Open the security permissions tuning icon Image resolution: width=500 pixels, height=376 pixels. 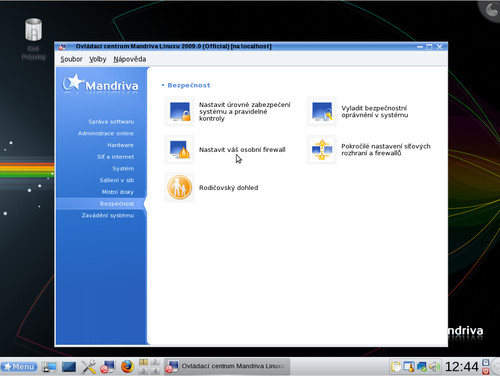pyautogui.click(x=322, y=111)
